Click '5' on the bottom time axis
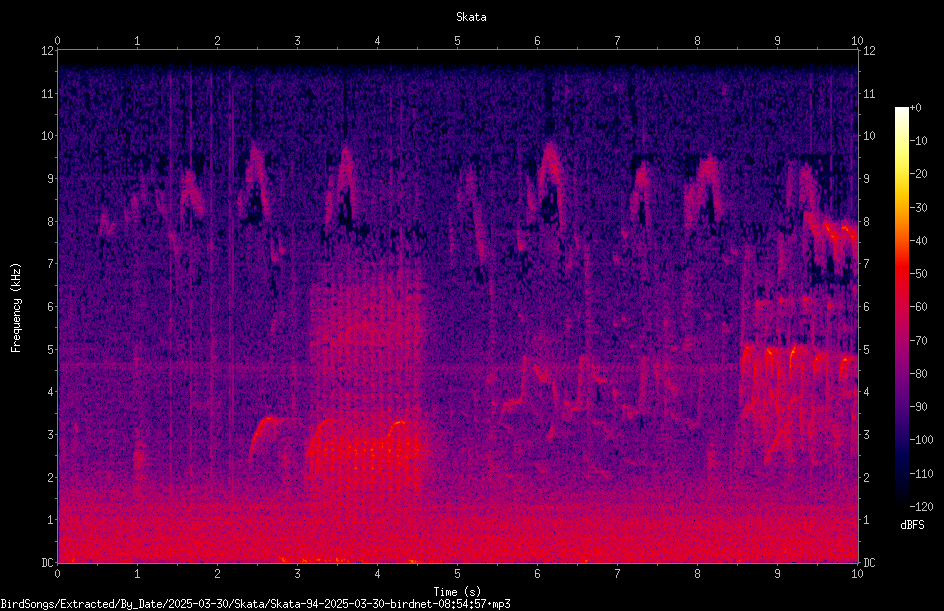Viewport: 944px width, 611px height. point(458,574)
